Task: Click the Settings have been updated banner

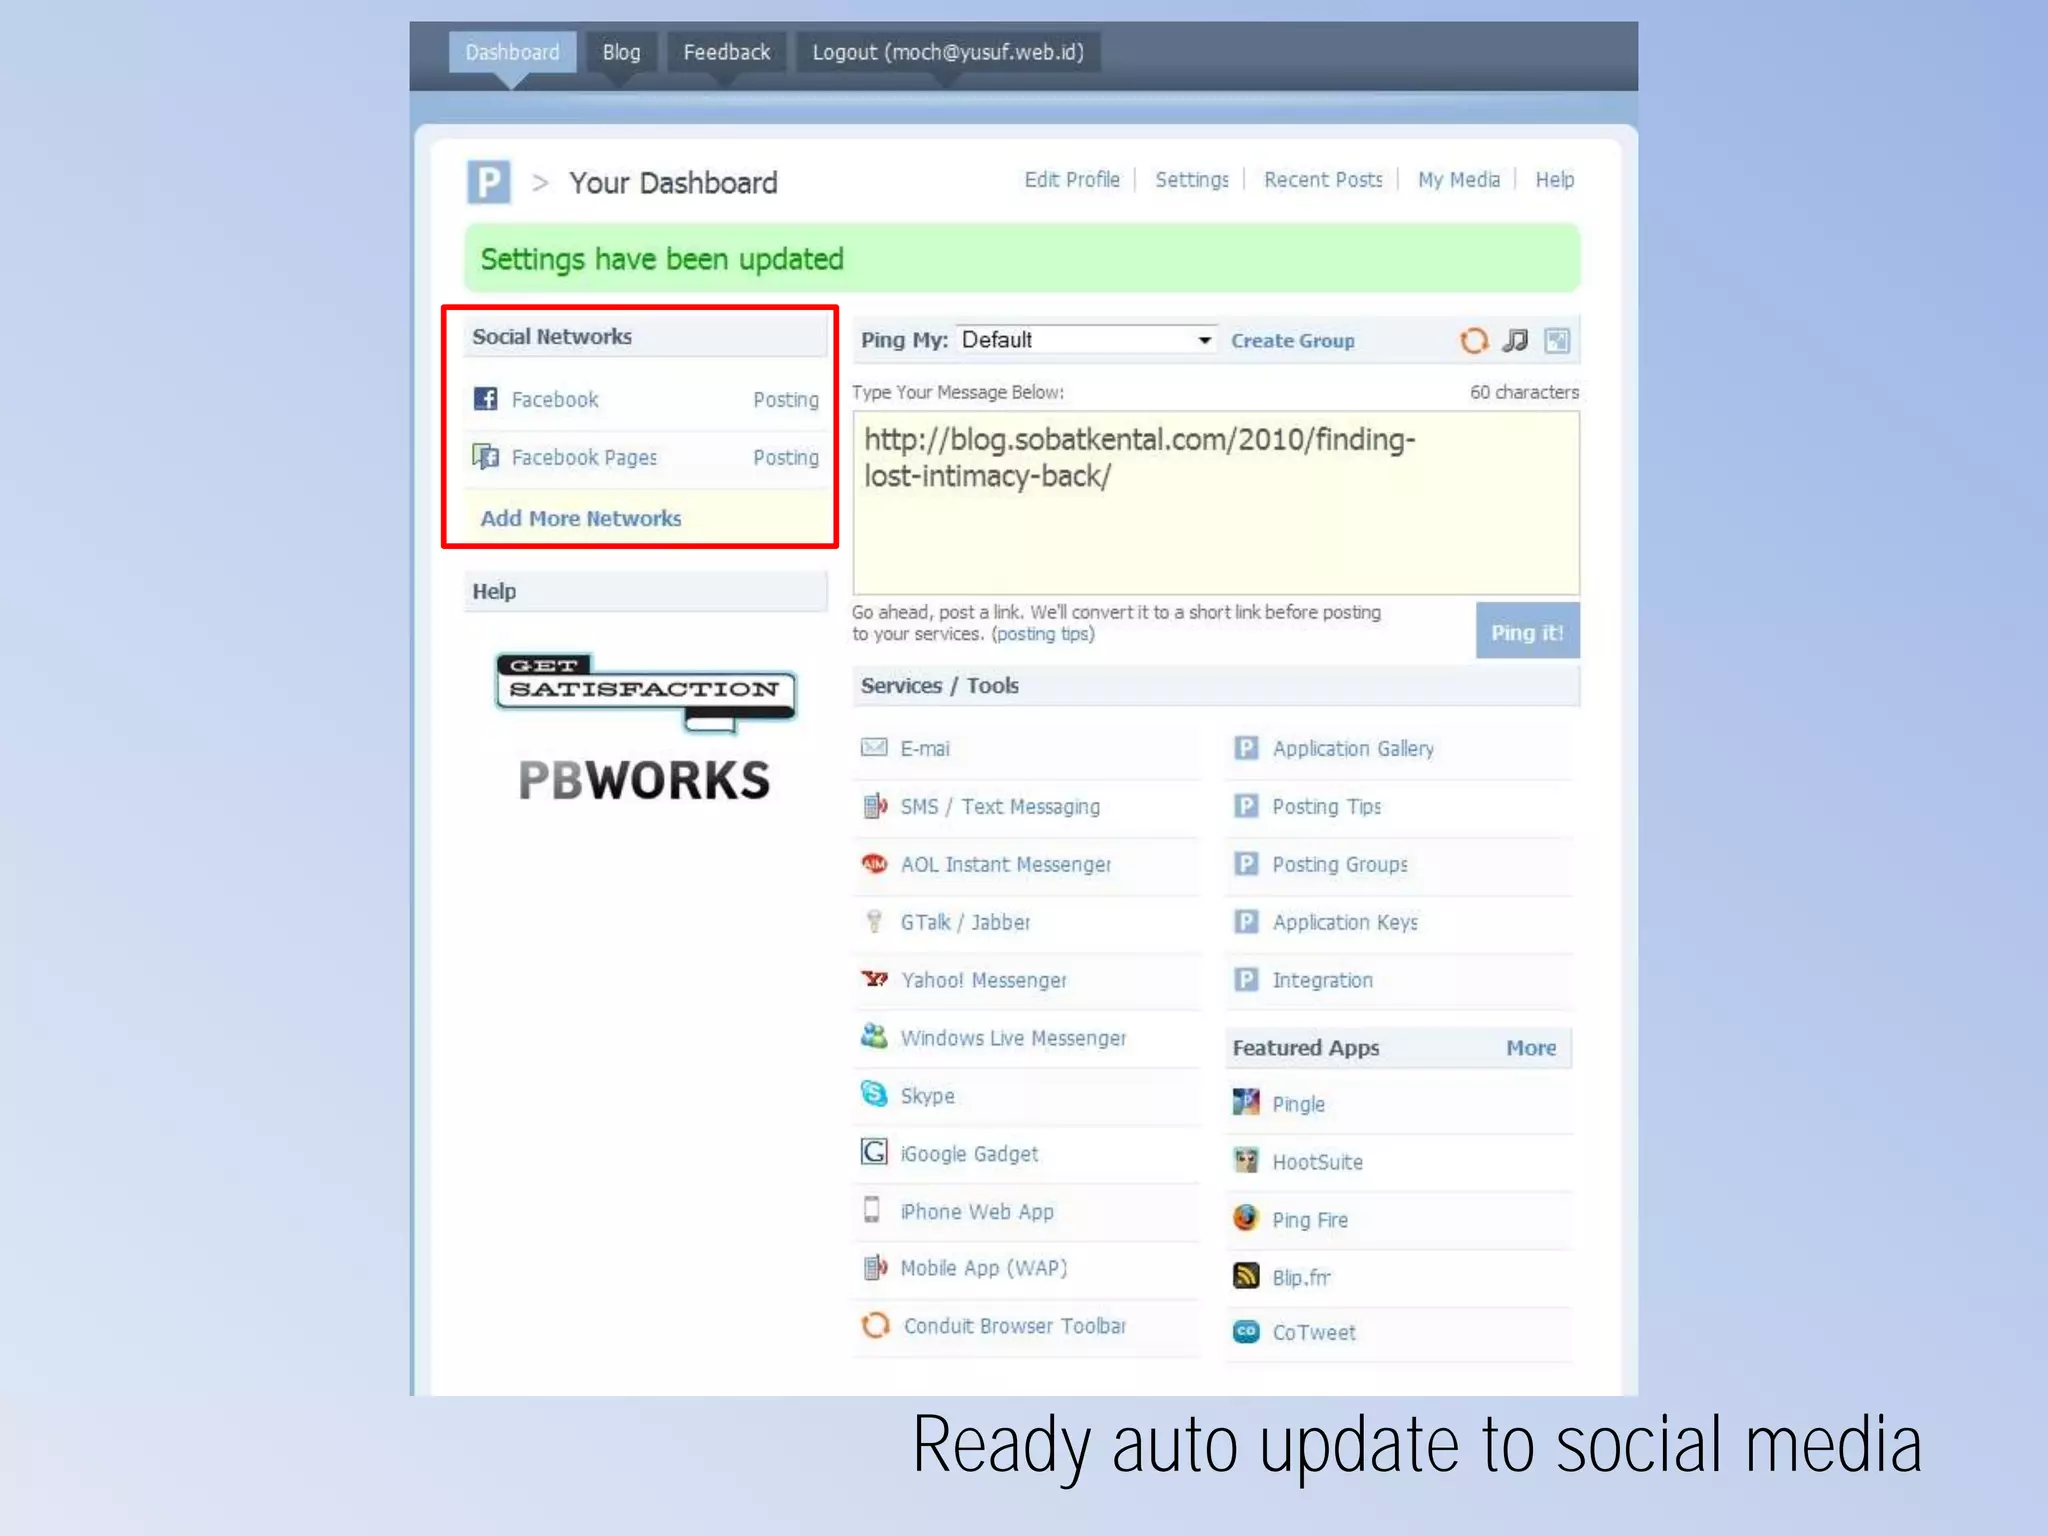Action: [1022, 259]
